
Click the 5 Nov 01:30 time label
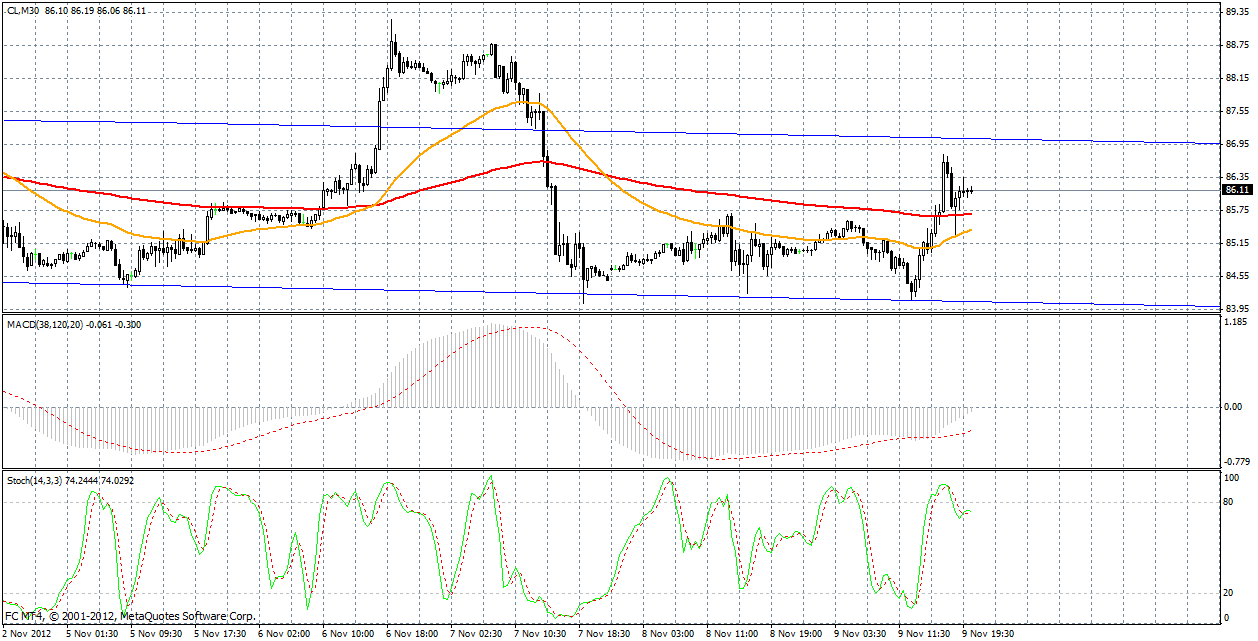point(91,634)
